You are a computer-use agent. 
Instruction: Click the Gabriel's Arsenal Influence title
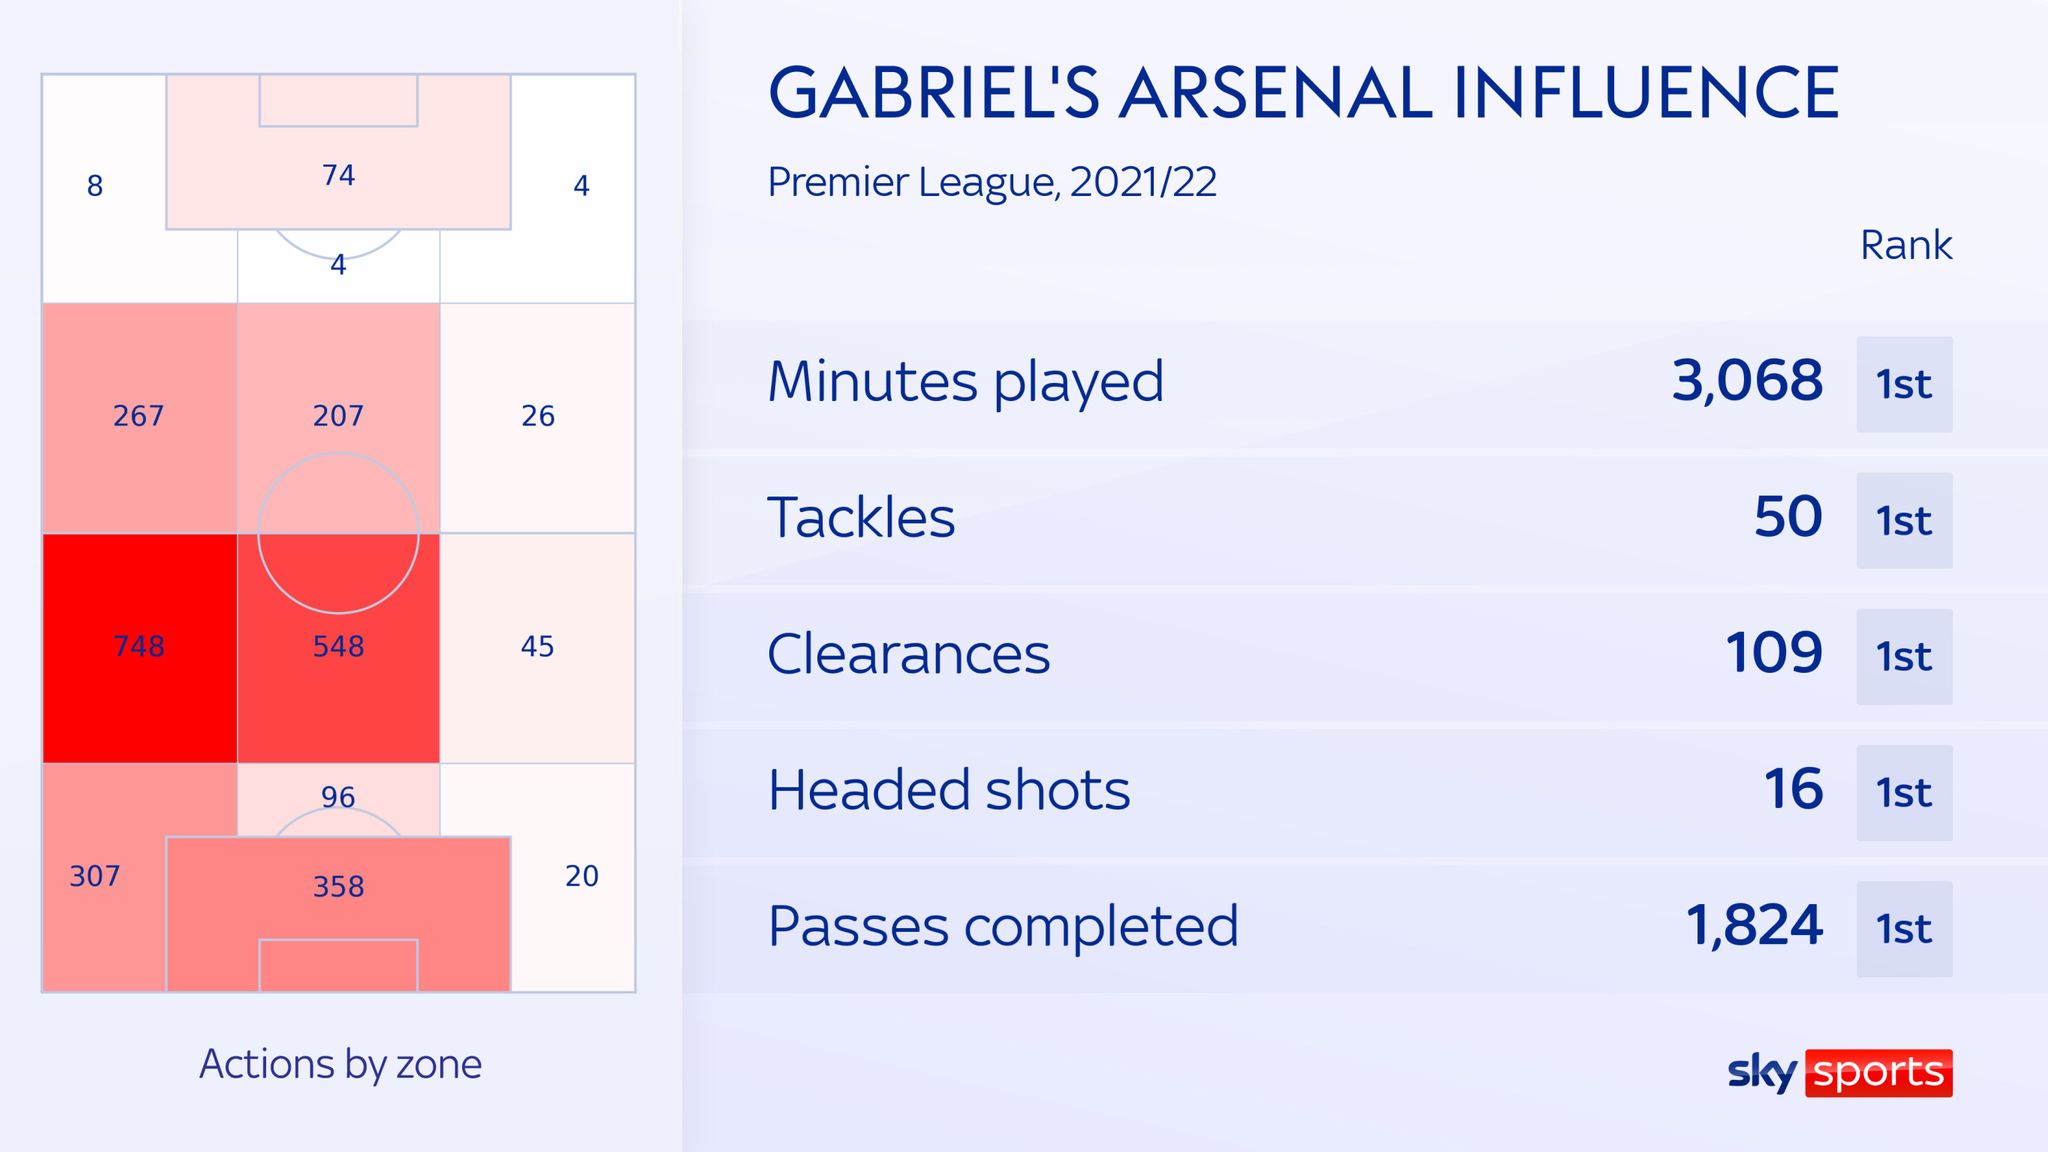point(1303,93)
